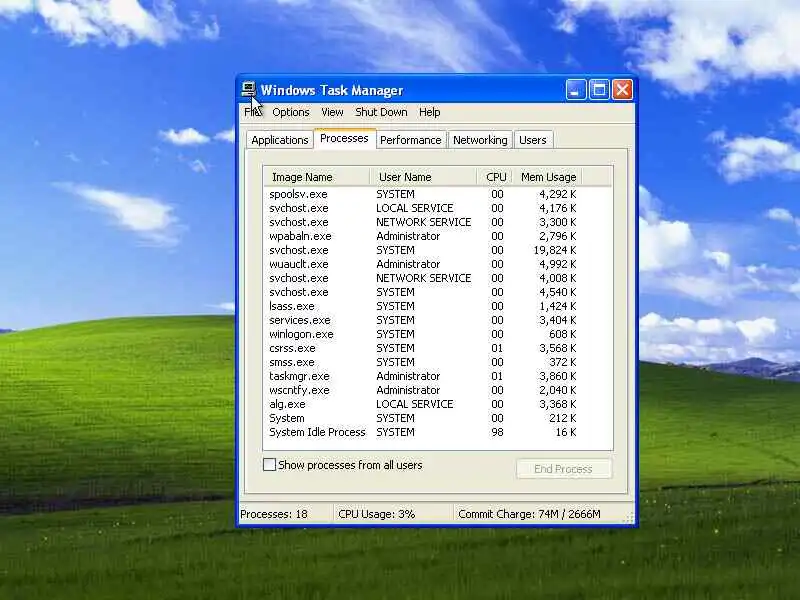Open the Options menu

291,112
